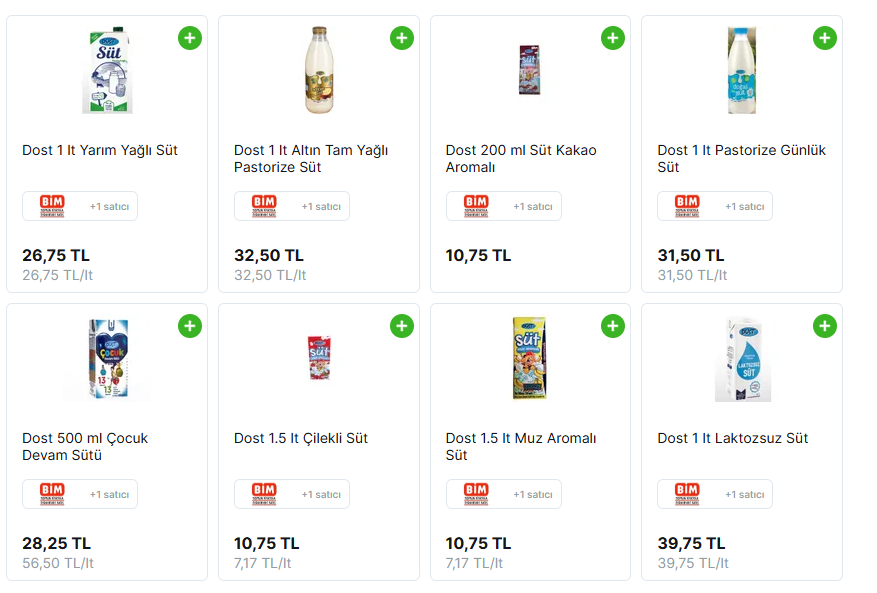
Task: View Altın Tam Yağlı milk bottle image
Action: pyautogui.click(x=319, y=70)
